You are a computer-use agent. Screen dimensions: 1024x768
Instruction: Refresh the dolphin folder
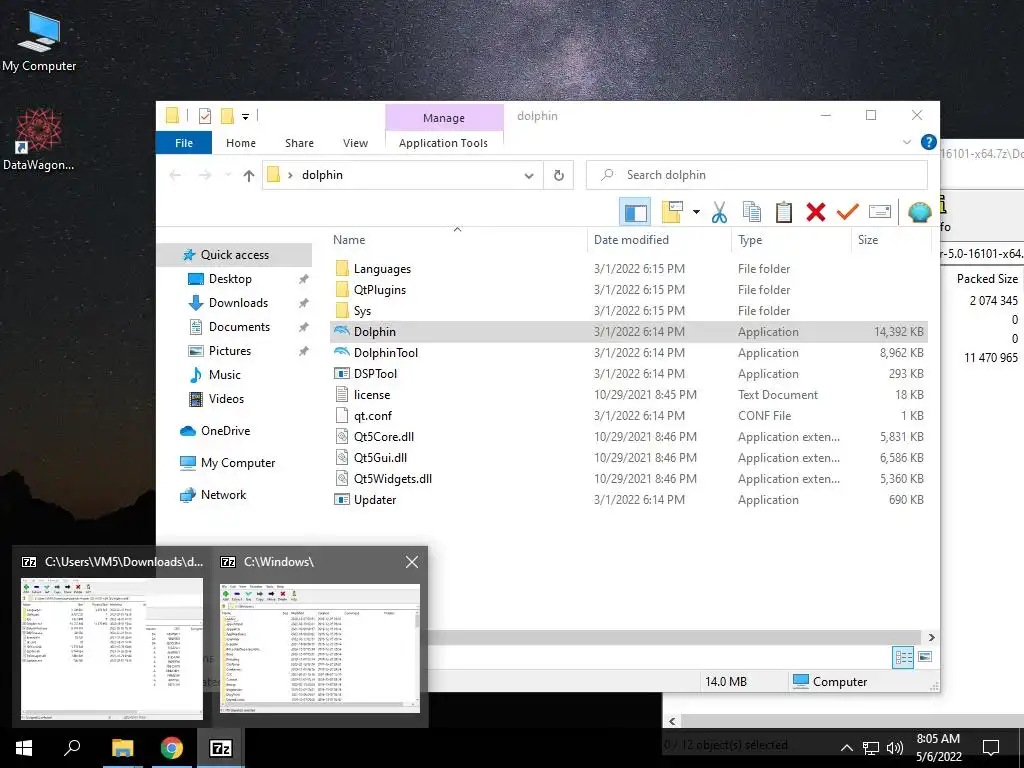[x=558, y=175]
